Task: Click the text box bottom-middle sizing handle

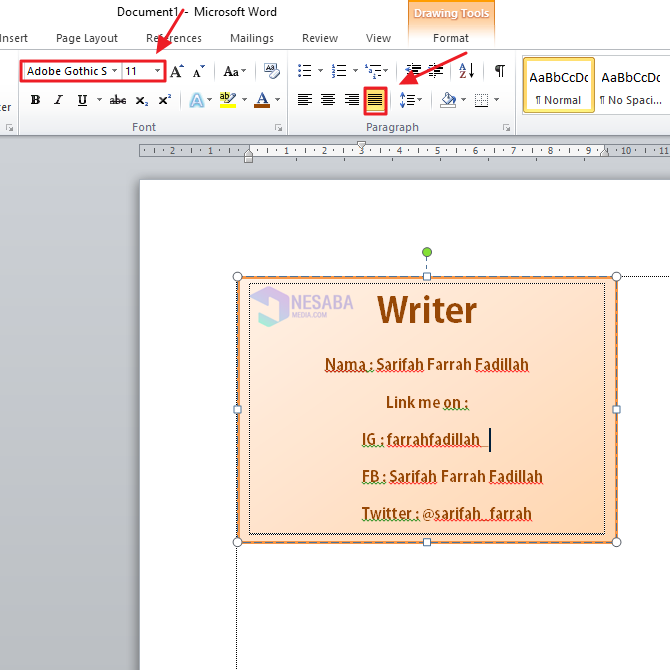Action: click(426, 542)
